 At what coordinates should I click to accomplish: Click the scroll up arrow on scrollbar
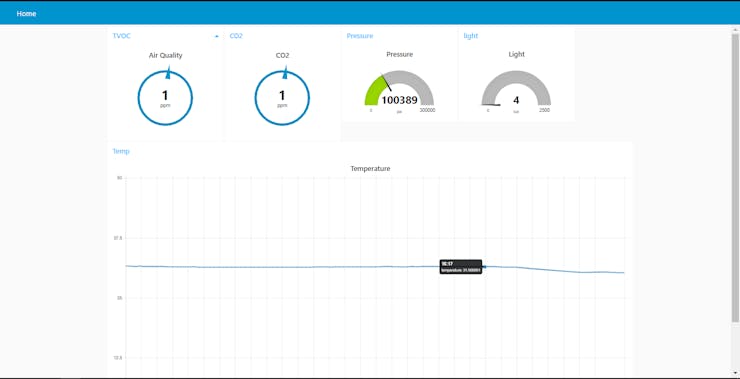(735, 30)
